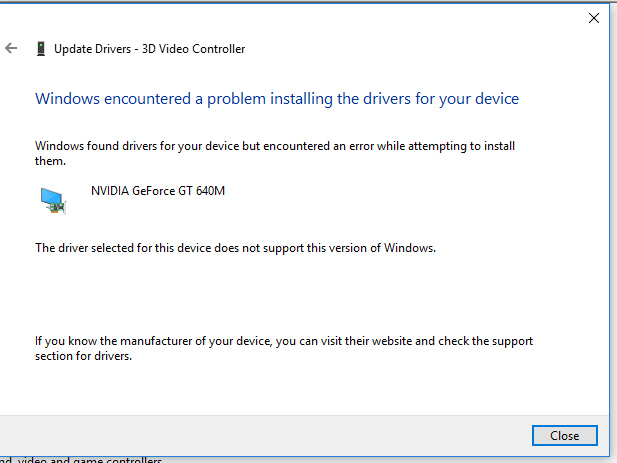Go back using the left arrow
This screenshot has width=617, height=463.
click(x=11, y=48)
